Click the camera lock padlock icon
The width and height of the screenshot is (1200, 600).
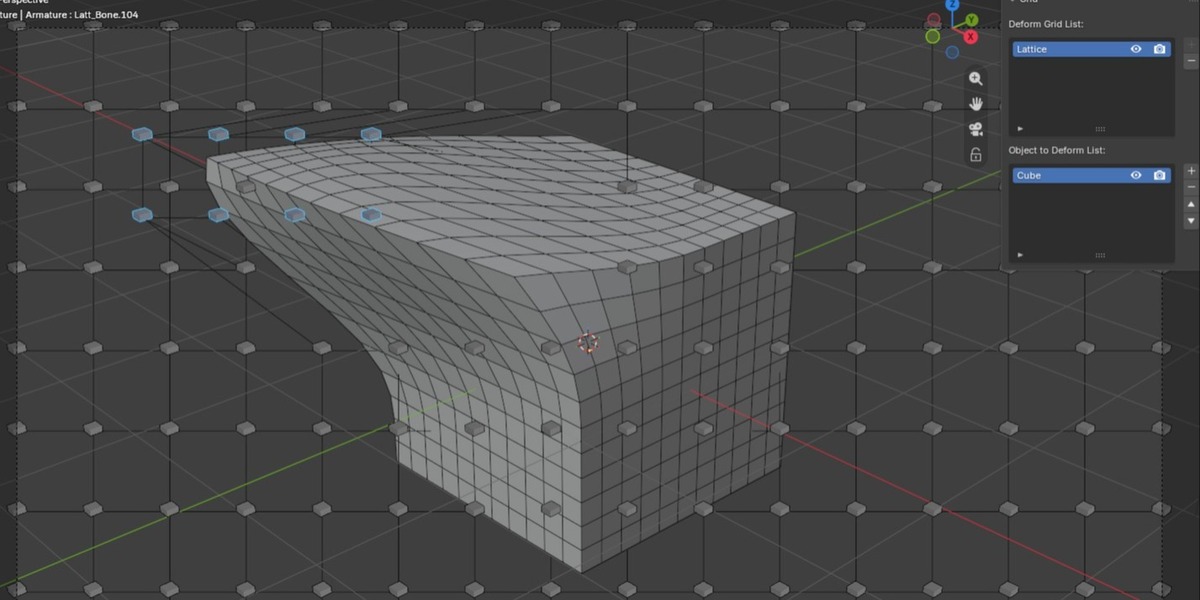click(x=975, y=155)
